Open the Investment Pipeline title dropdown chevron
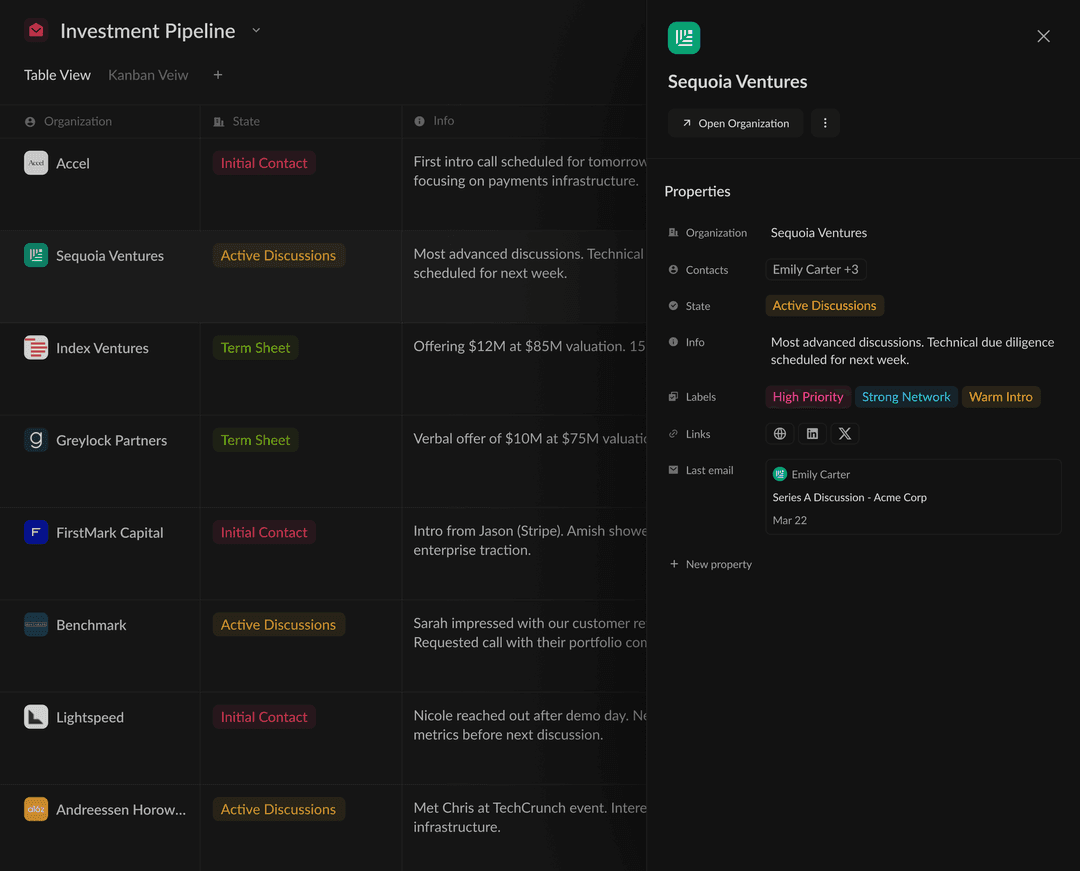This screenshot has width=1080, height=871. 256,30
